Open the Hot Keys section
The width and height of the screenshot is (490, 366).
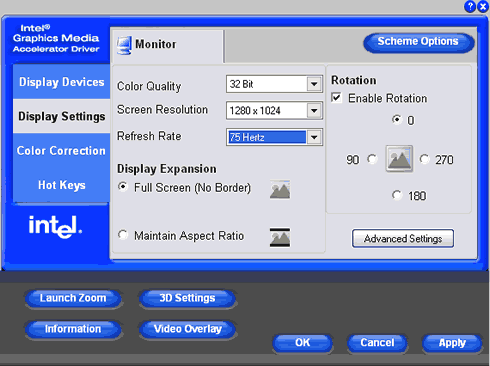(x=61, y=185)
